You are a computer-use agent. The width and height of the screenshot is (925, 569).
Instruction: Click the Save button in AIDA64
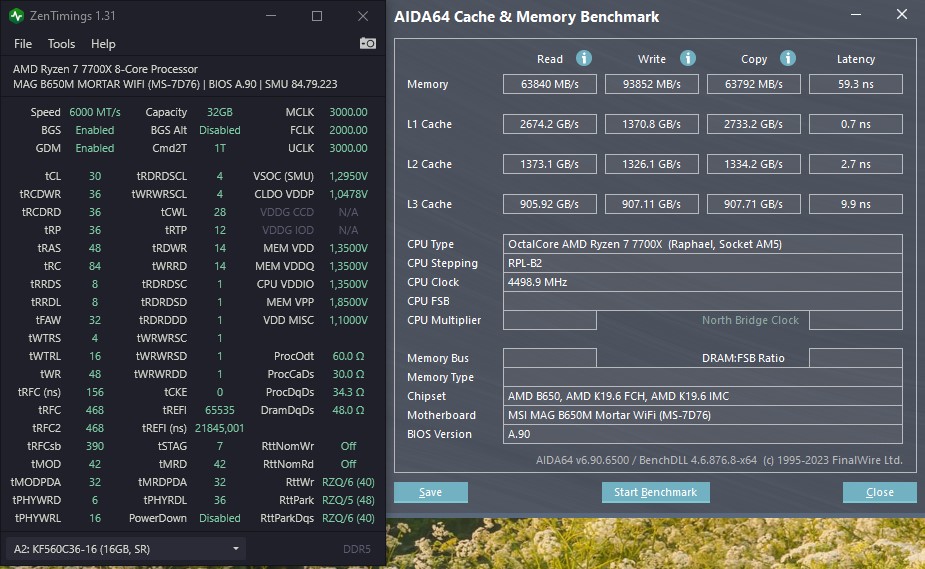click(x=430, y=492)
